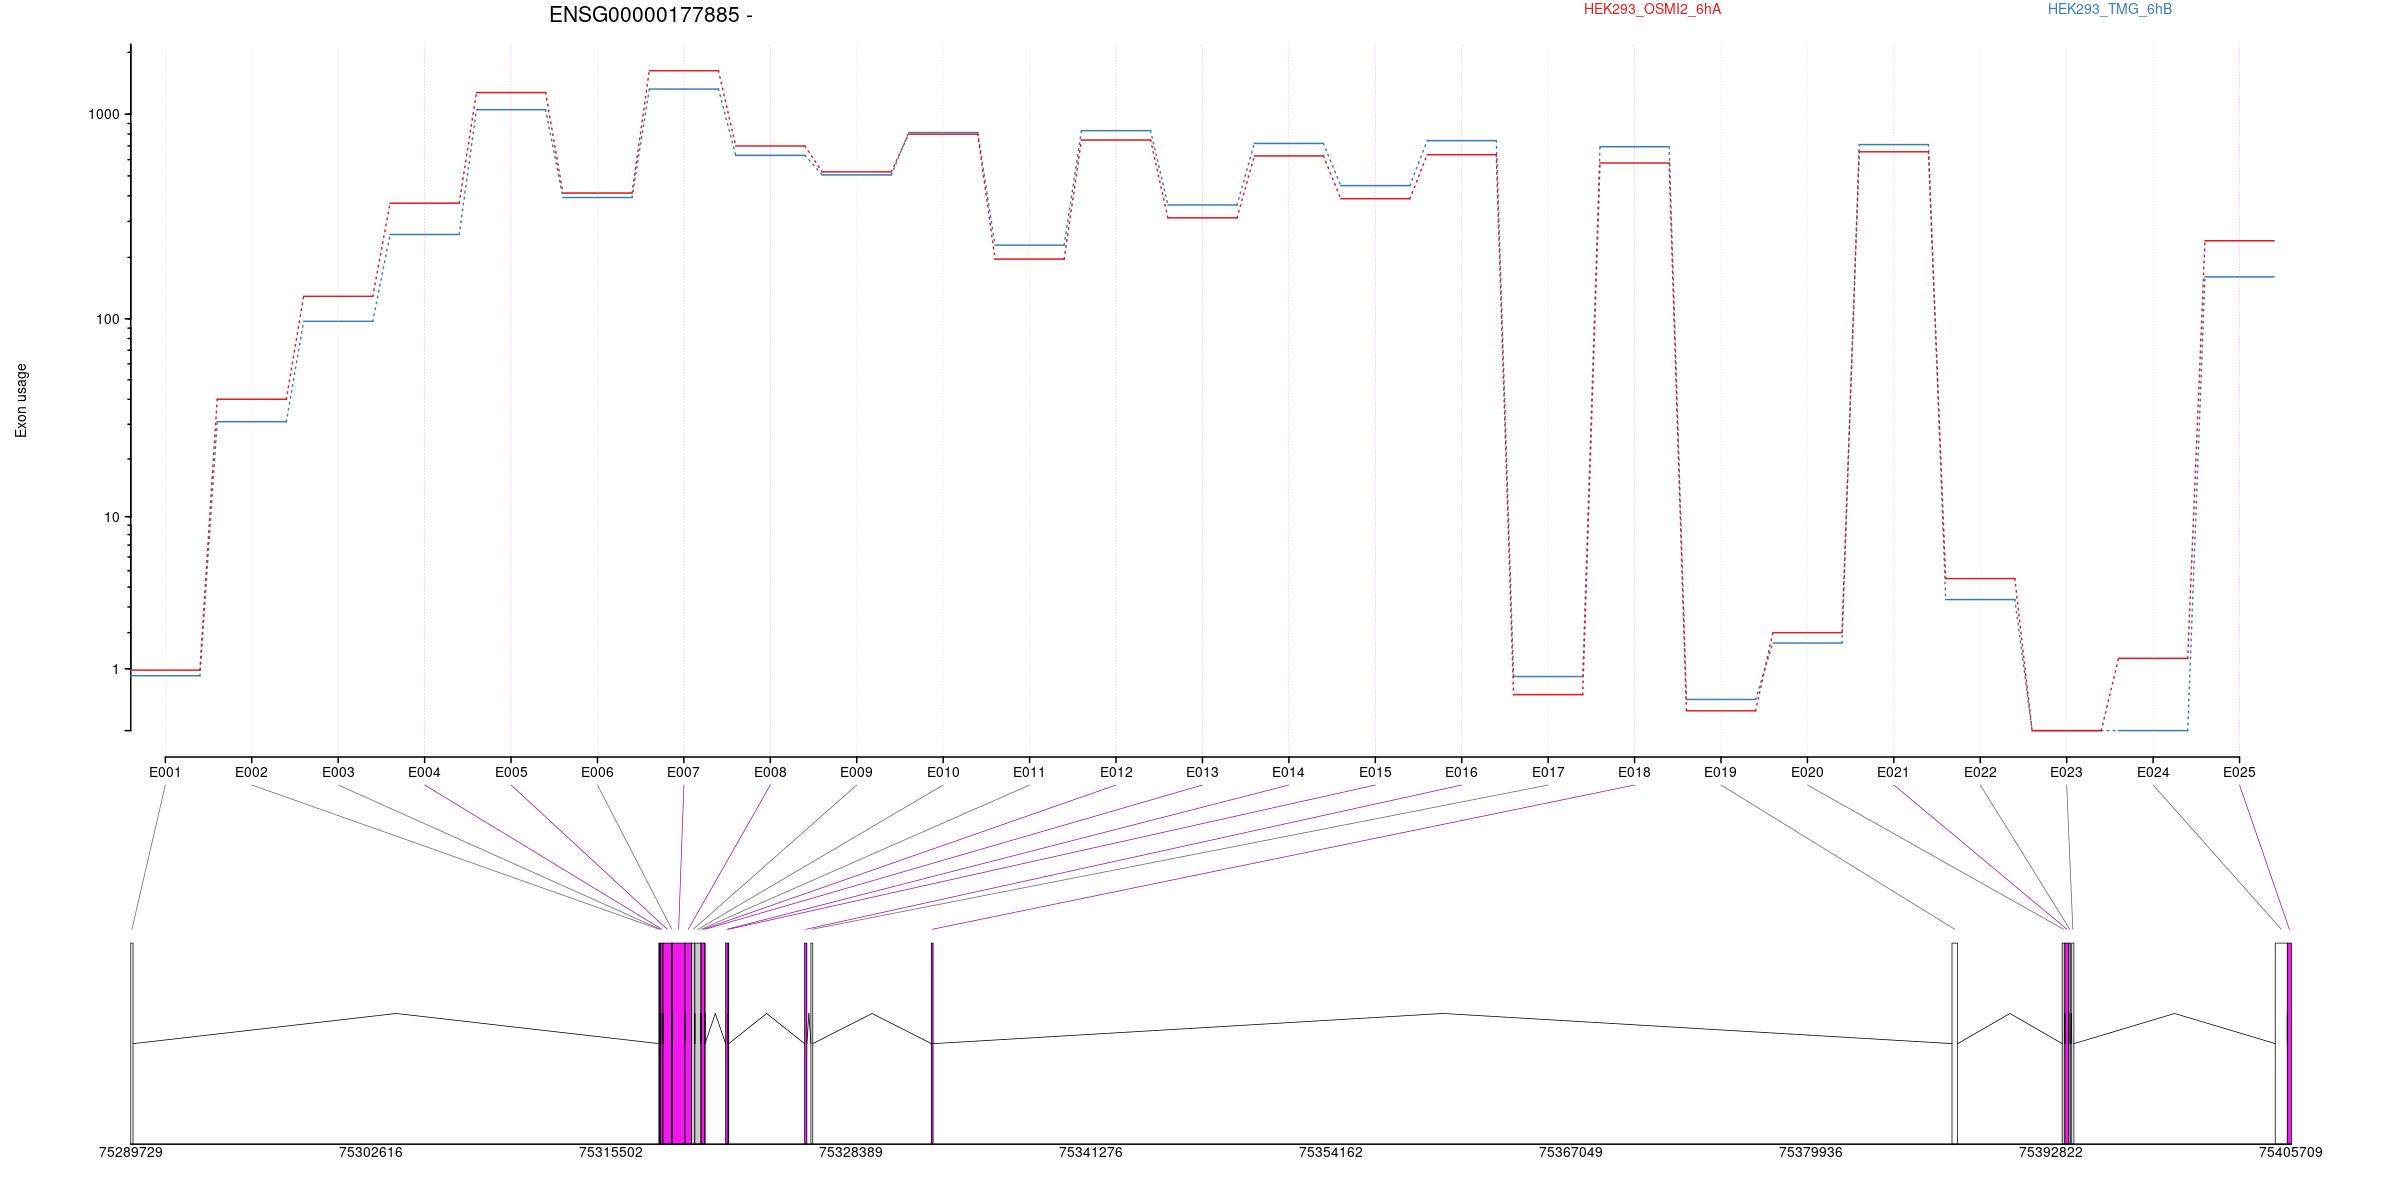
Task: Select exon label E013
Action: click(x=1202, y=772)
